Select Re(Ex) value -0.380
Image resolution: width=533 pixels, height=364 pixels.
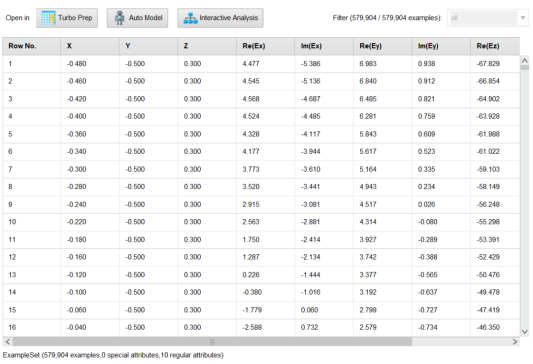[x=252, y=292]
